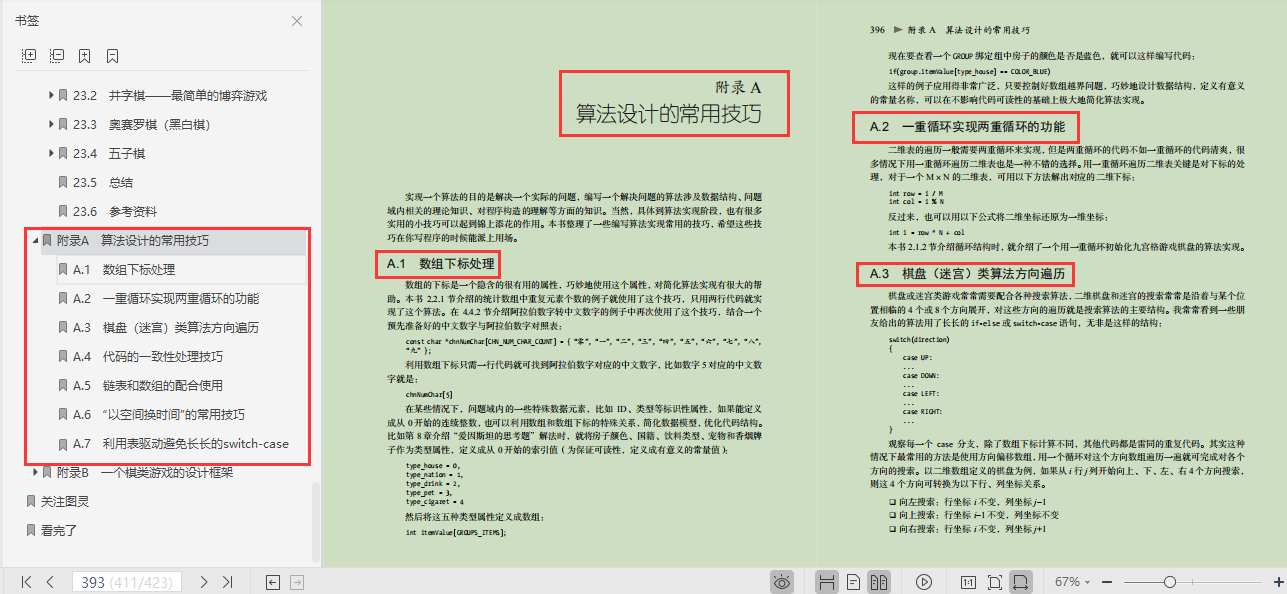This screenshot has height=594, width=1287.
Task: Start the slideshow playback mode
Action: [x=924, y=581]
